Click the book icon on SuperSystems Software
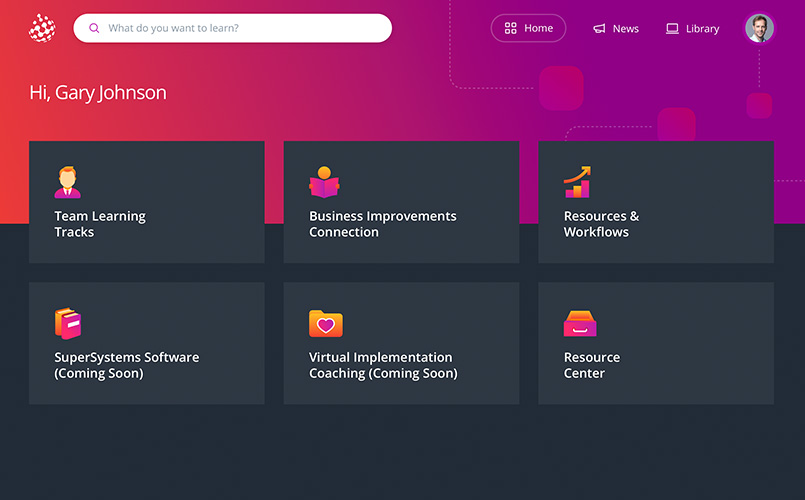 click(68, 323)
